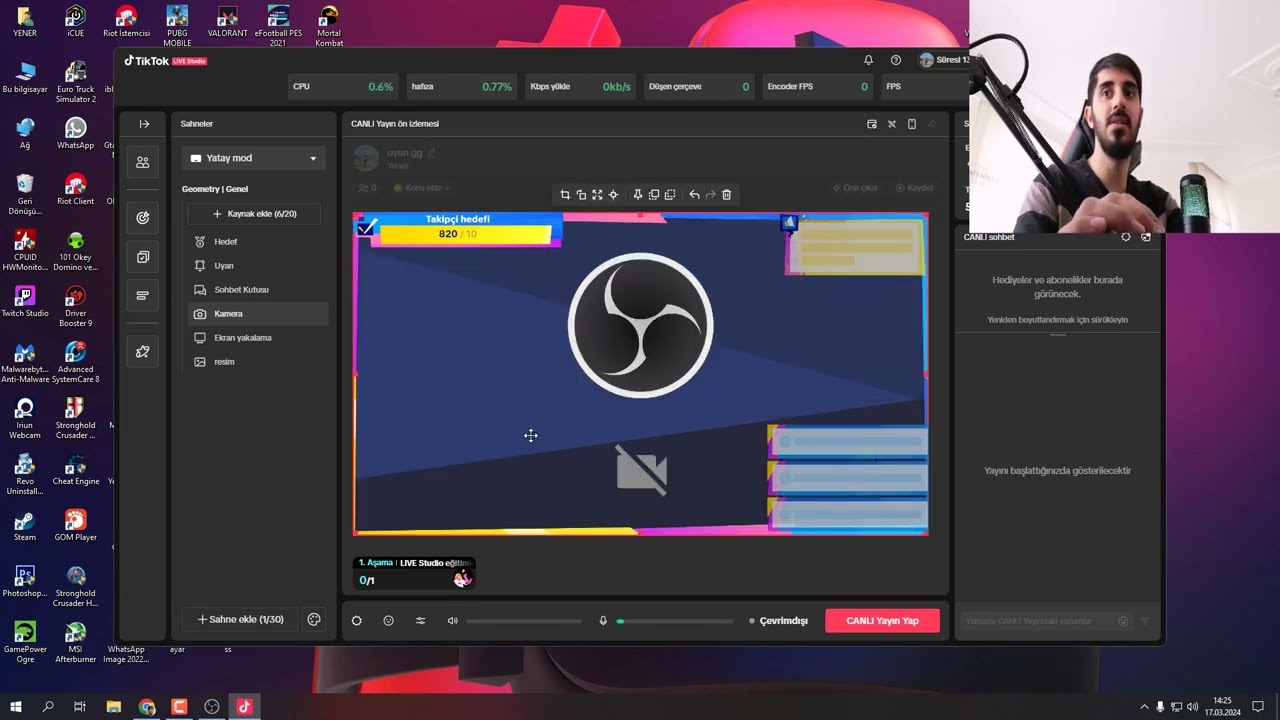Open Windows notification center

1258,707
